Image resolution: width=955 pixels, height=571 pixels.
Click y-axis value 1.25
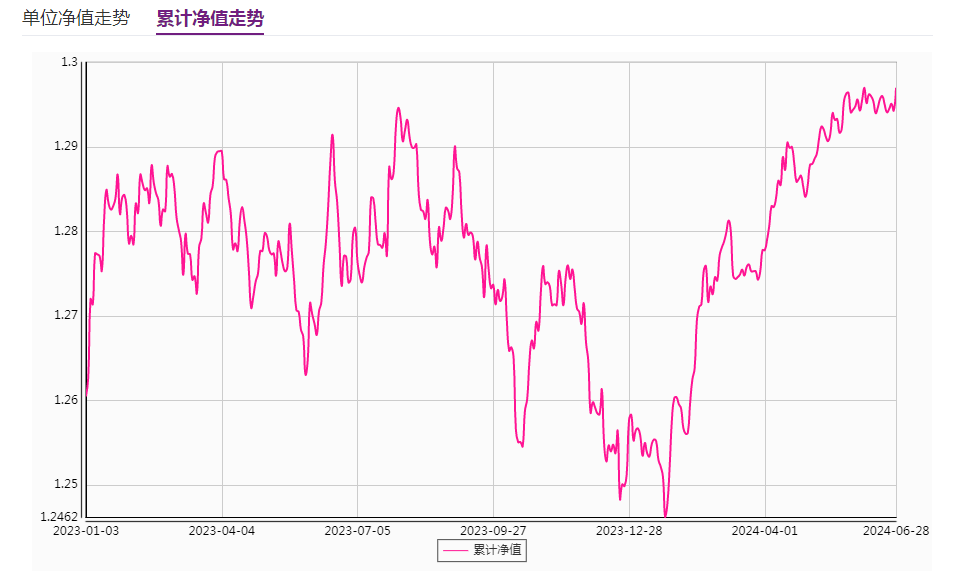(x=66, y=485)
